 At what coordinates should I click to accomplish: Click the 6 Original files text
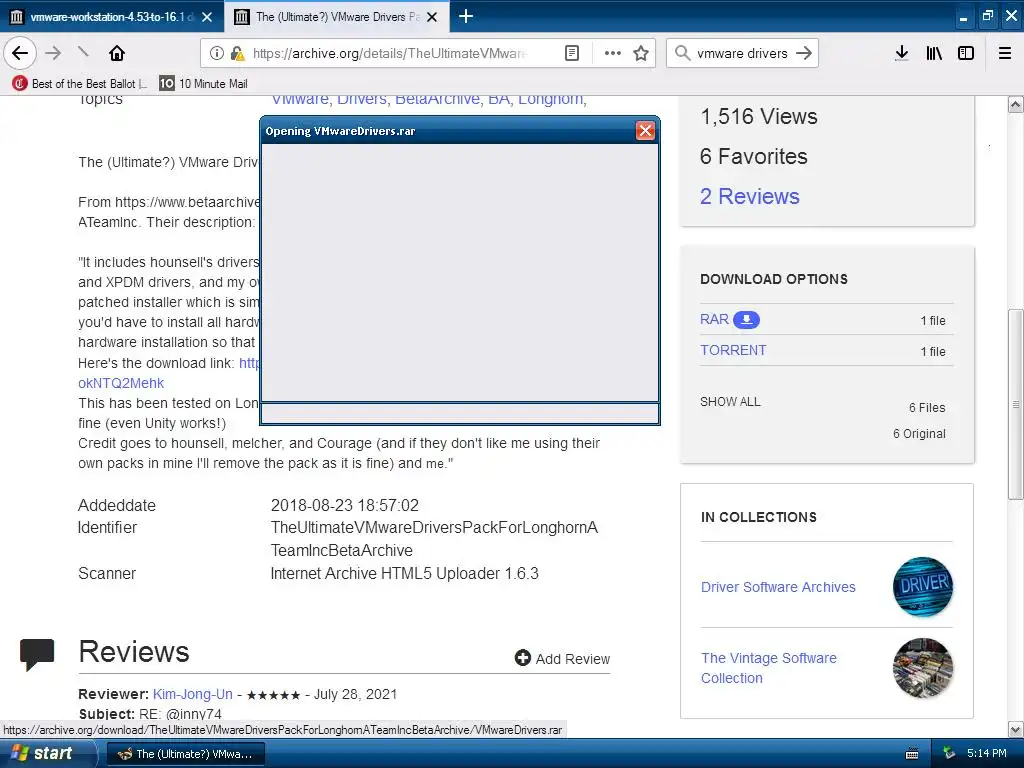click(920, 434)
